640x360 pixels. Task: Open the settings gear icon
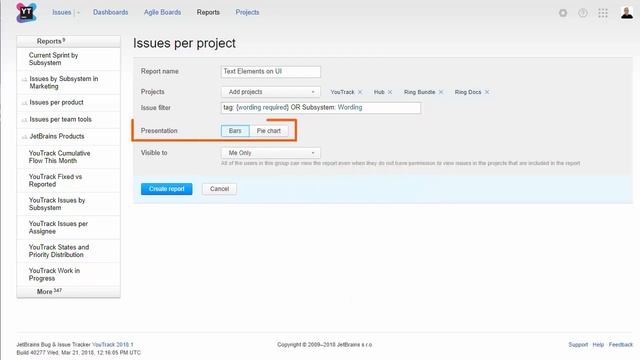(563, 13)
